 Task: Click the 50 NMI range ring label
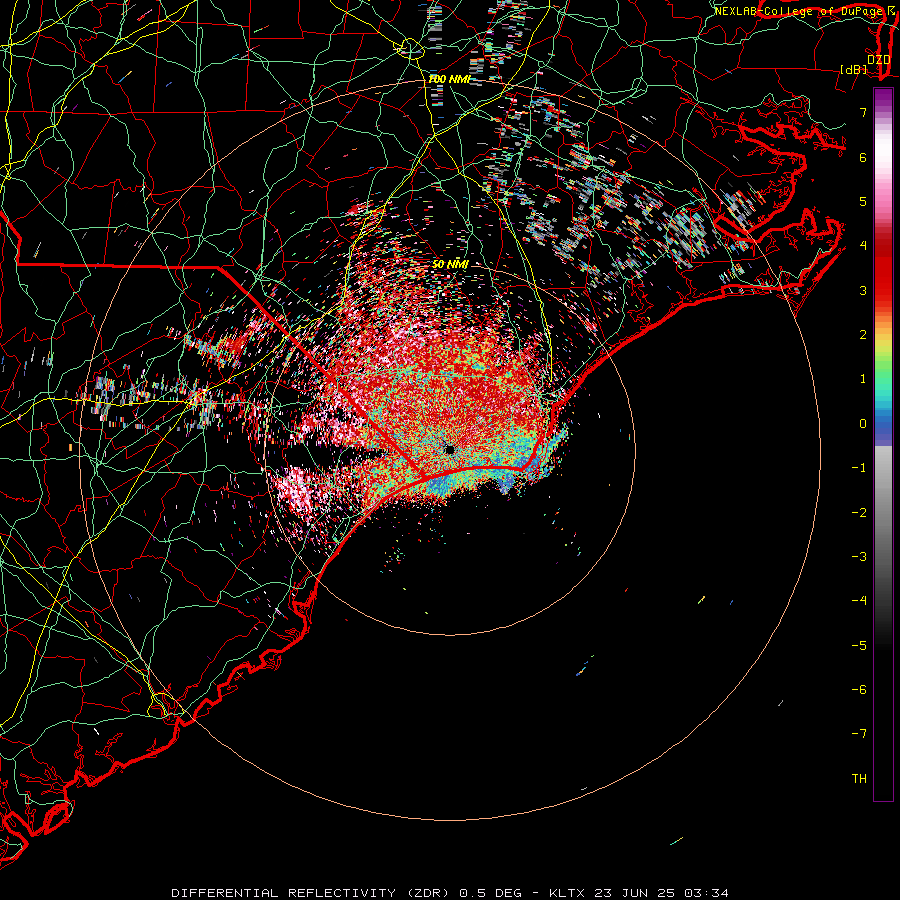[450, 264]
